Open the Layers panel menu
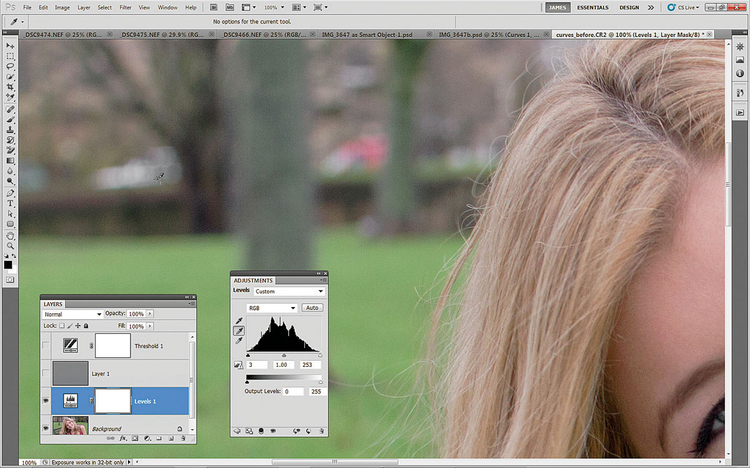Screen dimensions: 750x468 click(x=191, y=304)
